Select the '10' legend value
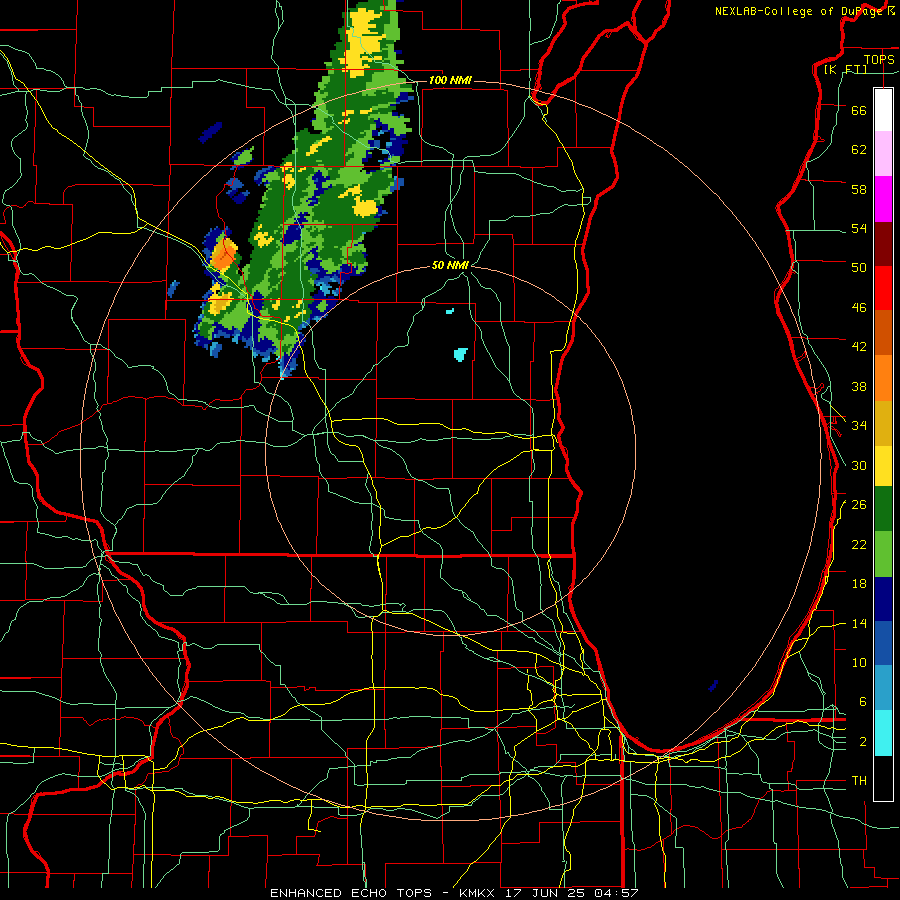This screenshot has height=900, width=900. (859, 663)
